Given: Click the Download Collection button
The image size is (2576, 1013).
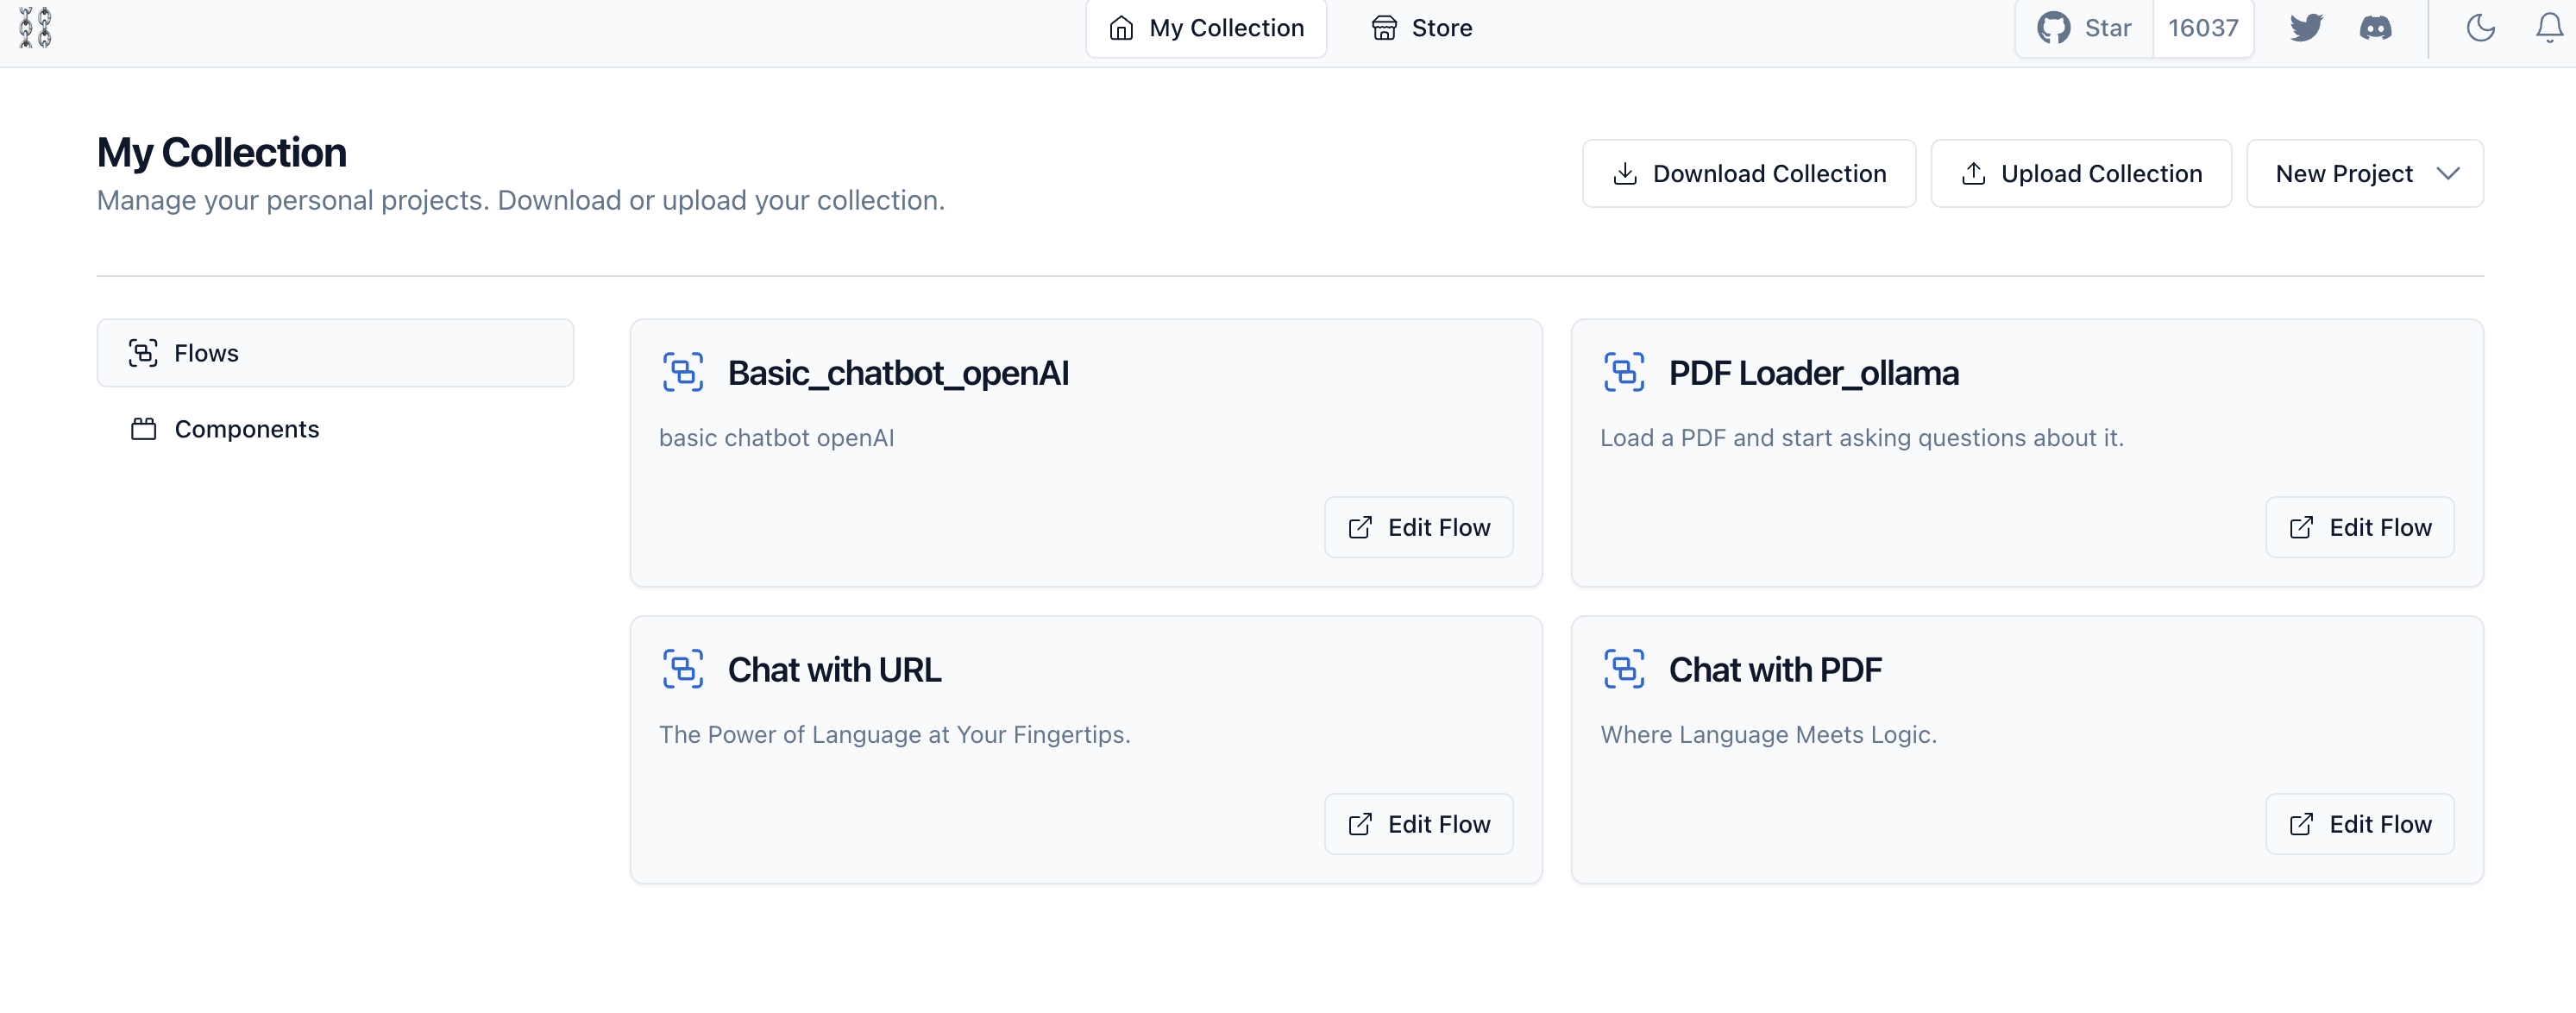Looking at the screenshot, I should (1749, 174).
